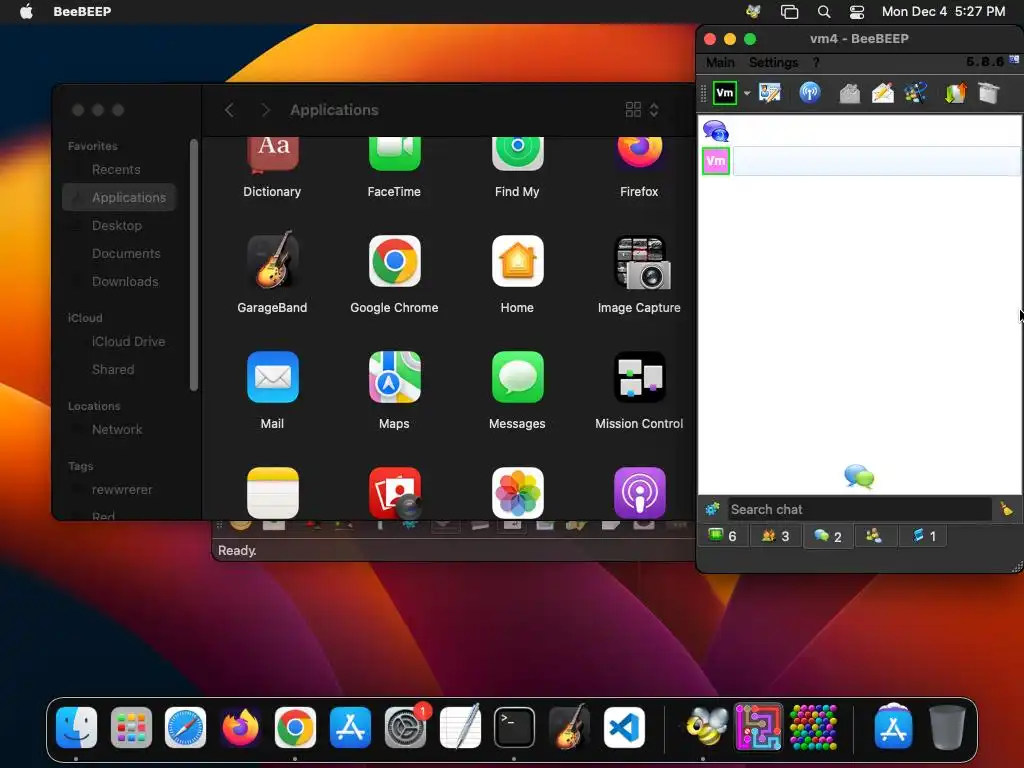Switch to the users tab showing 6

point(723,536)
